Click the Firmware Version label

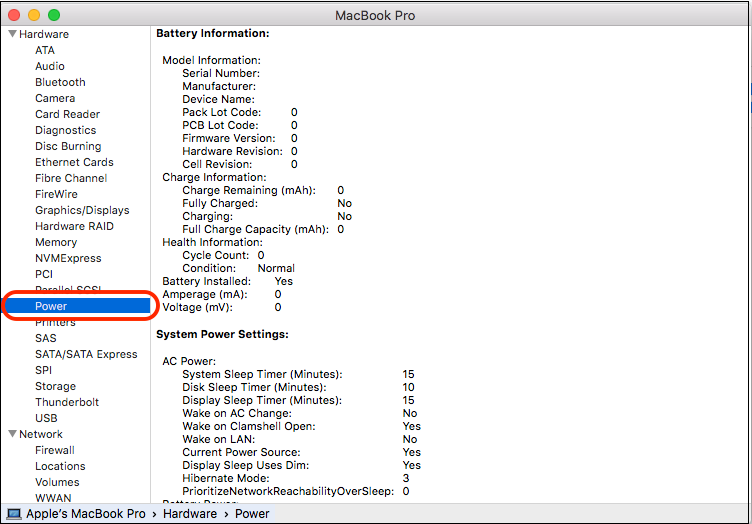pos(228,138)
